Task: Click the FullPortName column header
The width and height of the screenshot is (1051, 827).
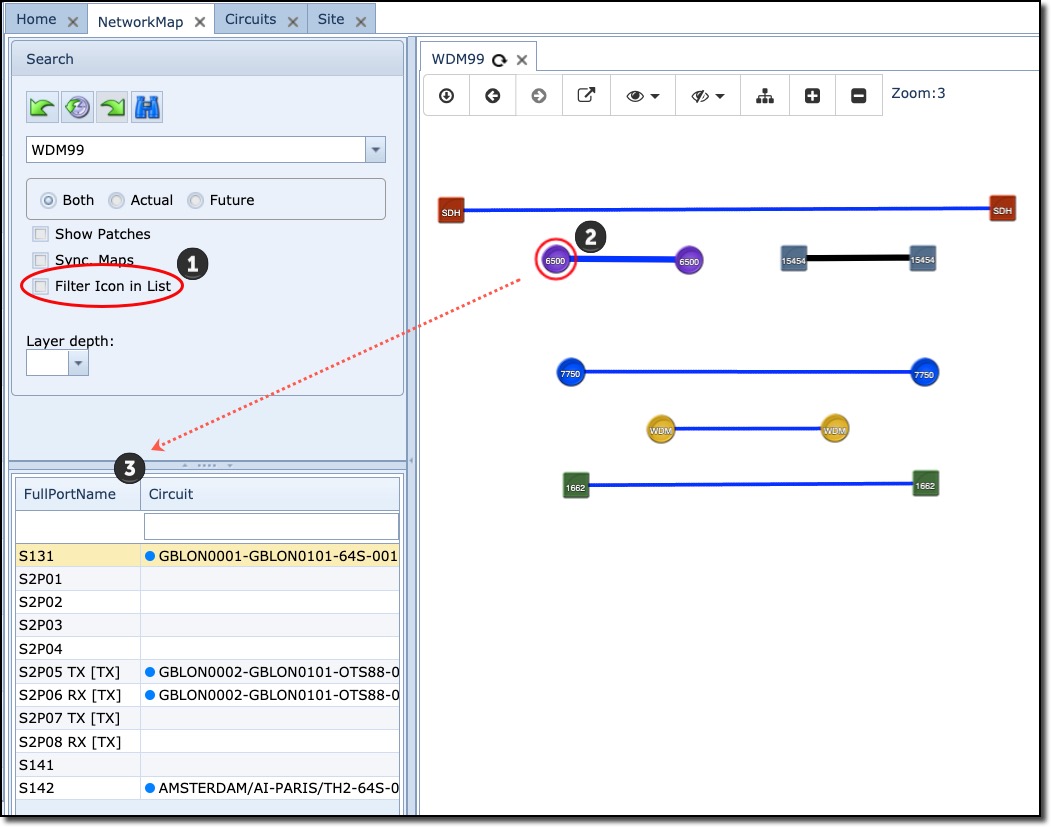Action: pyautogui.click(x=70, y=494)
